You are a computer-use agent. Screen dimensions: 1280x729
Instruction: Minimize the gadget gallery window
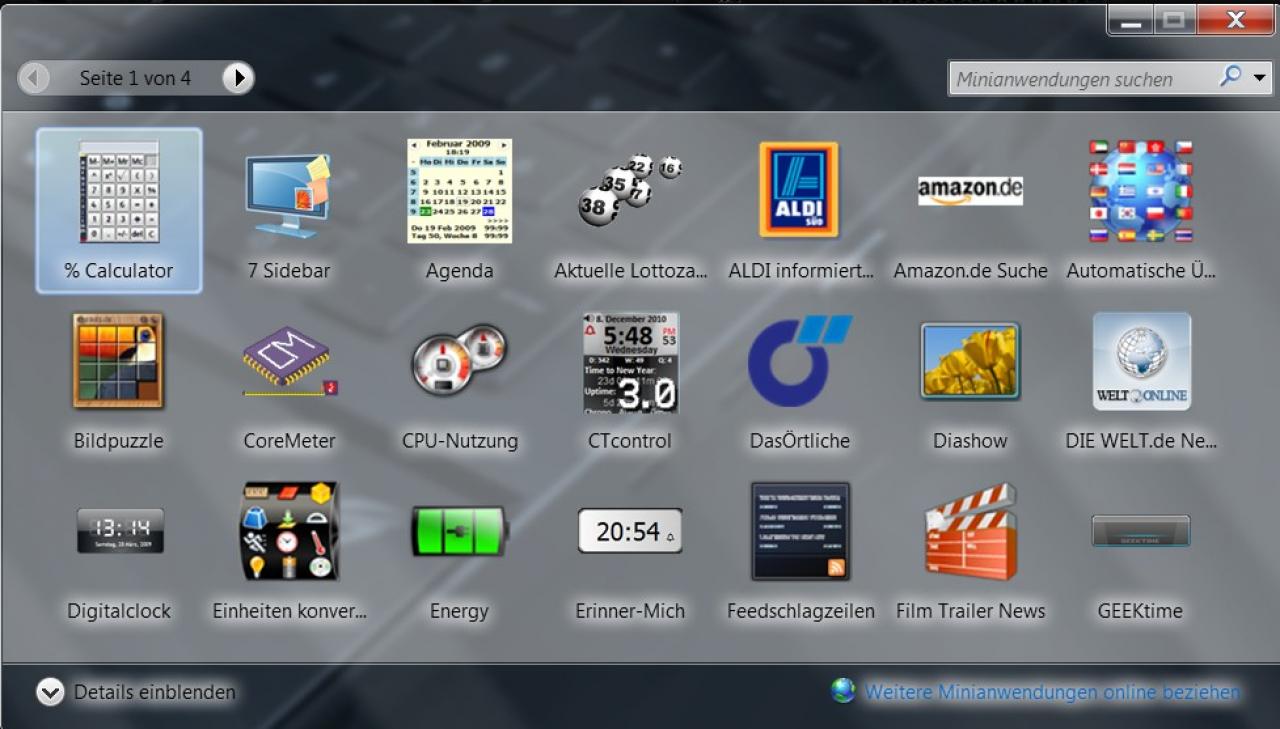tap(1130, 19)
